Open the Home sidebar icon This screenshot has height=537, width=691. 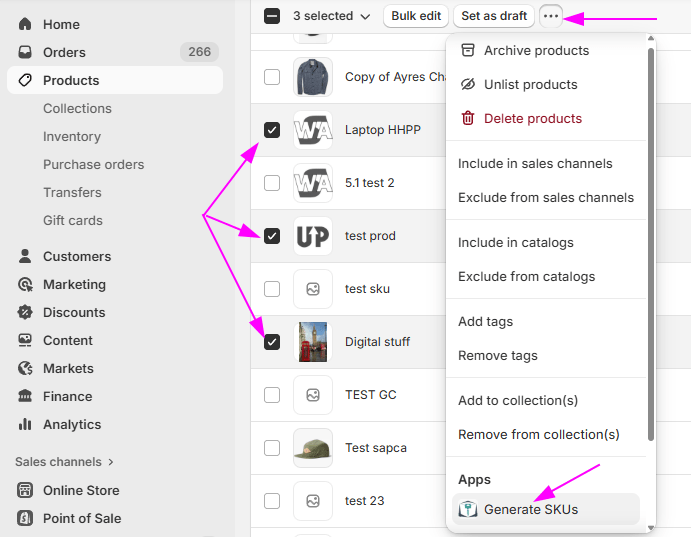click(25, 24)
